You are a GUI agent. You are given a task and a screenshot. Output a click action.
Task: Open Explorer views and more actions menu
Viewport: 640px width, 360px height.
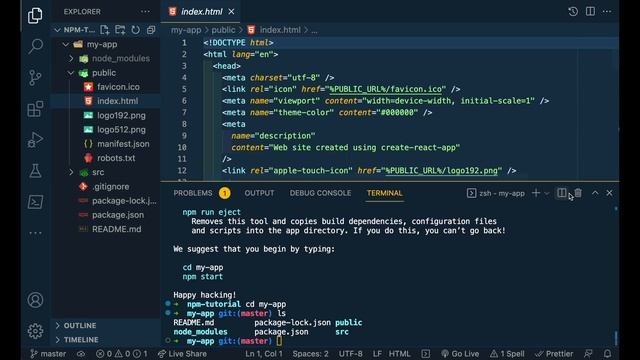[145, 11]
